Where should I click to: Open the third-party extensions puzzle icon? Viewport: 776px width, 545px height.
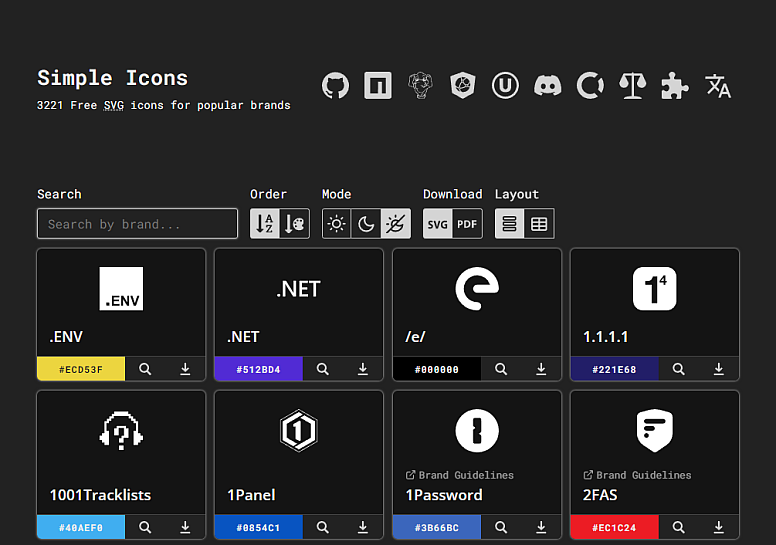click(x=675, y=86)
